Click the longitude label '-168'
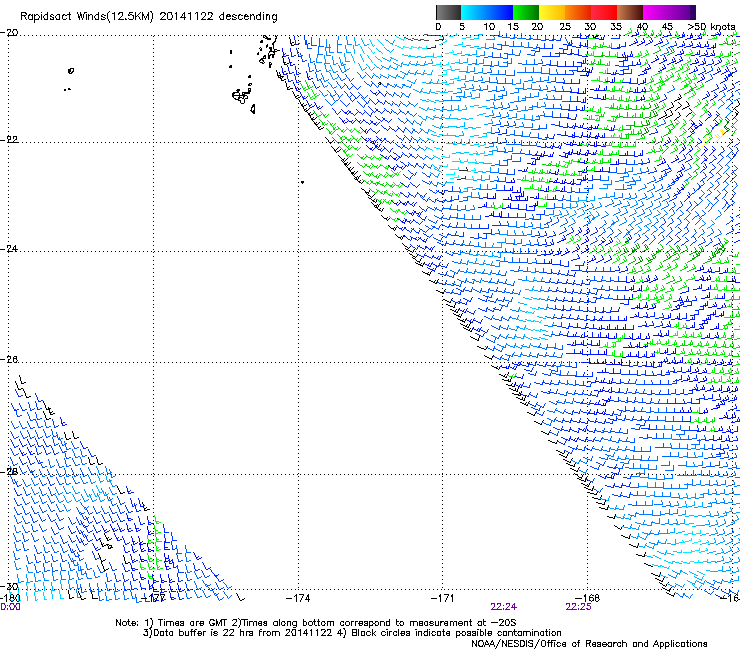Screen dimensions: 740x650 588,598
